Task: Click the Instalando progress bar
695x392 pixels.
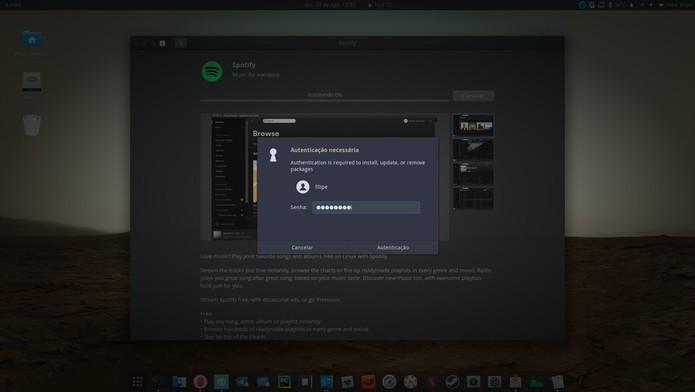Action: click(x=324, y=100)
